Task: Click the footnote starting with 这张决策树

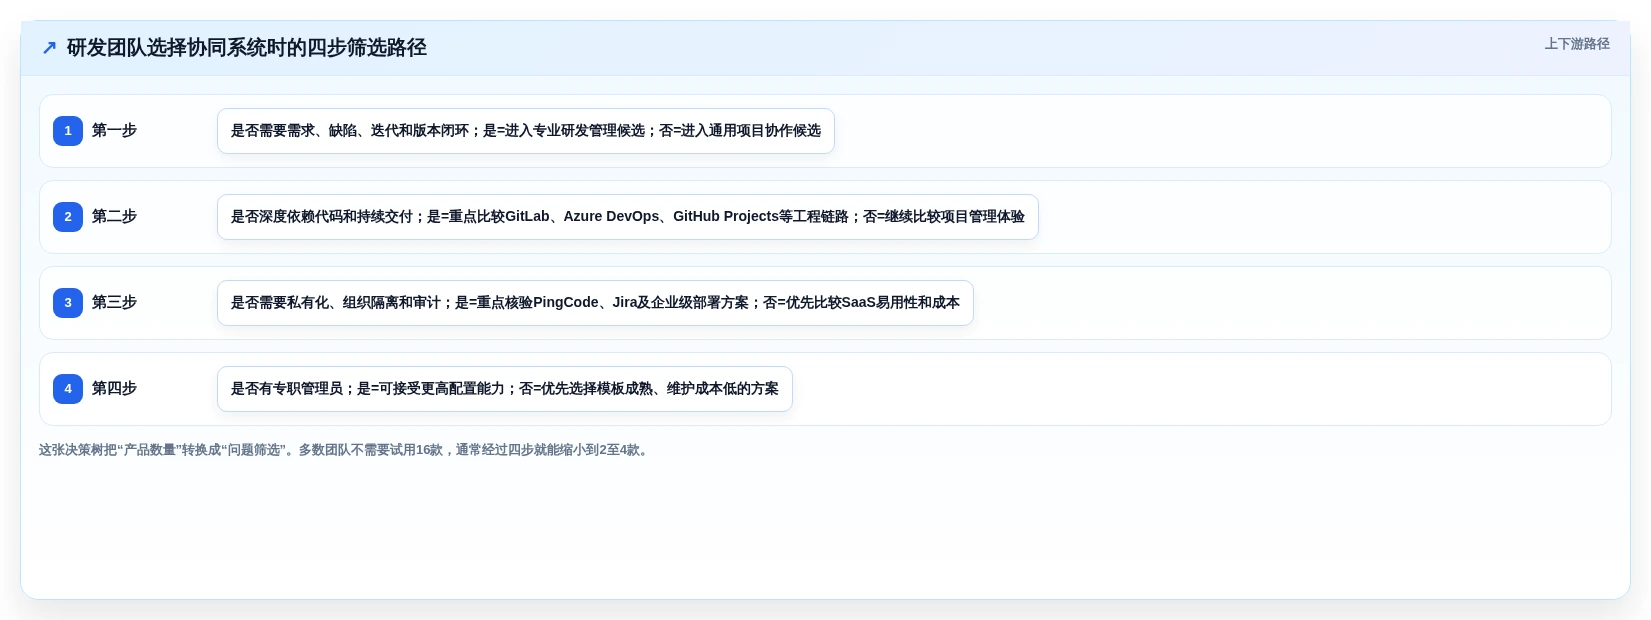Action: 346,450
